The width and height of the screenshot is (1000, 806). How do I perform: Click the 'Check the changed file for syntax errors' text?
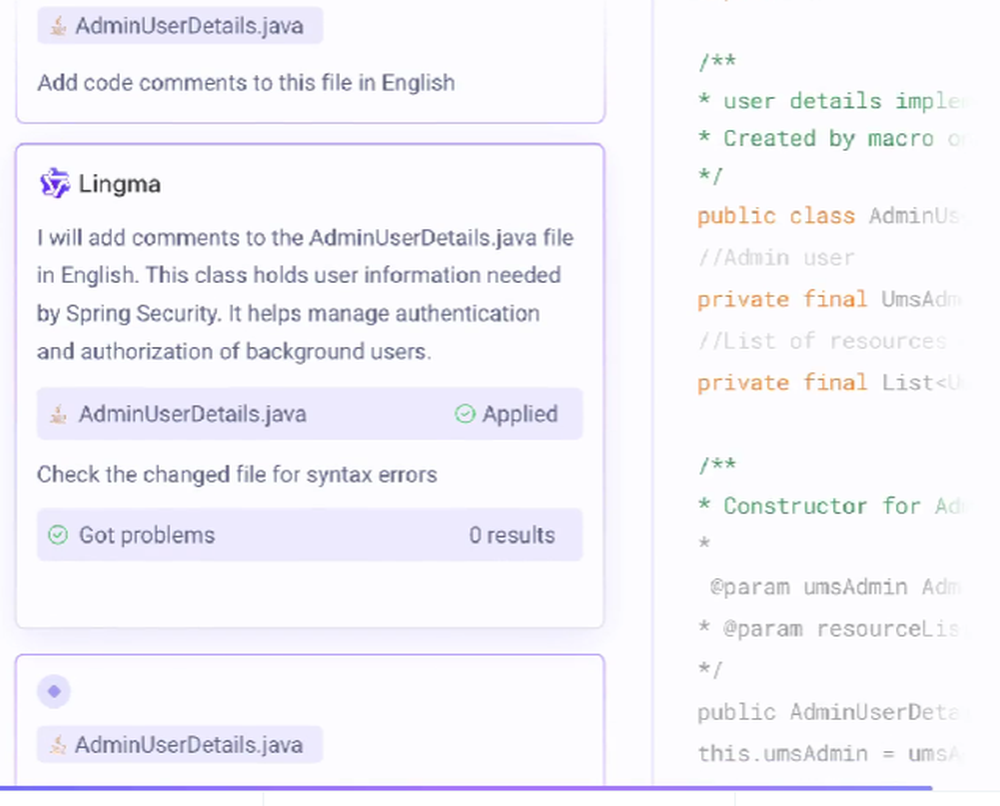click(x=237, y=474)
